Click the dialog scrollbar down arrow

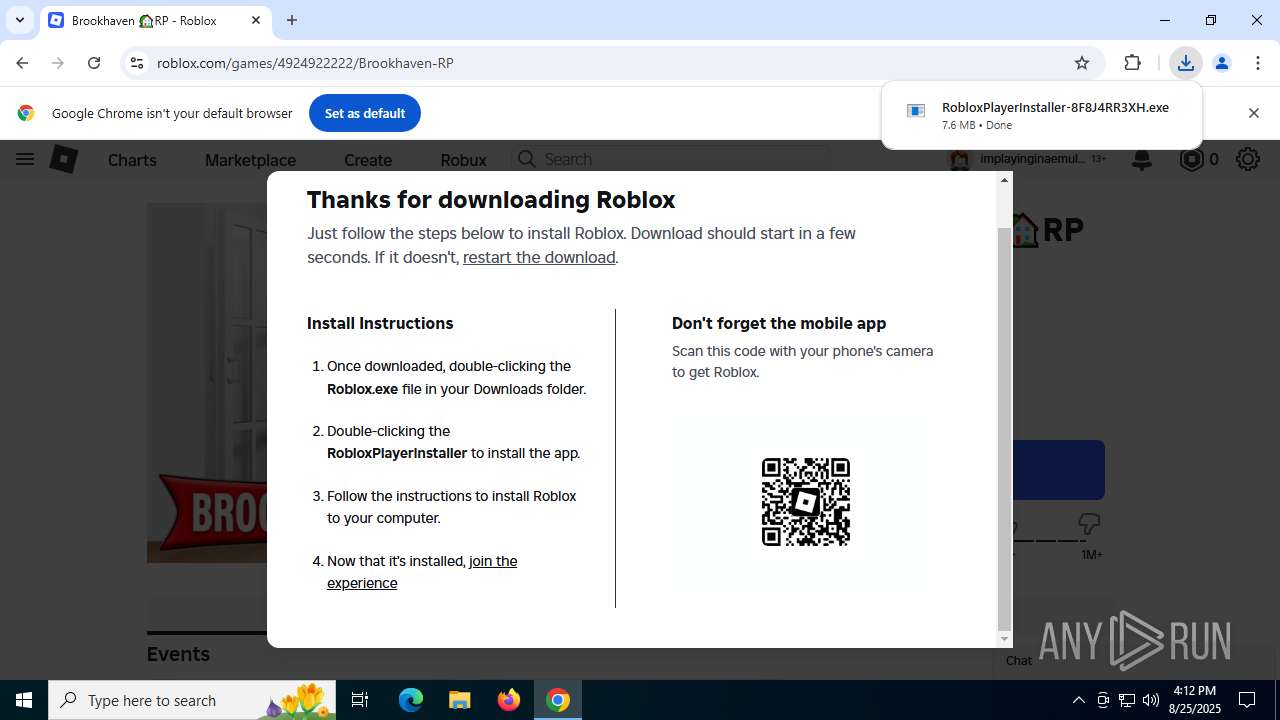[1004, 639]
